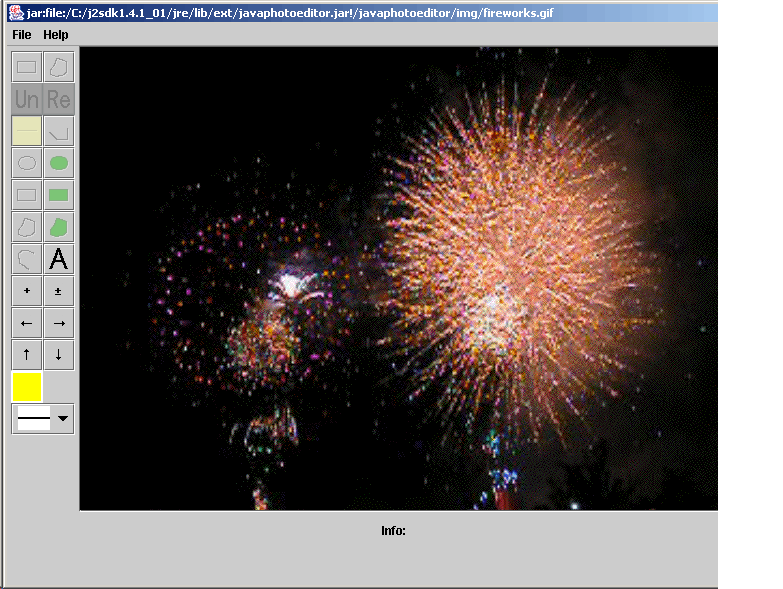
Task: Select the filled green polygon tool
Action: pos(59,227)
